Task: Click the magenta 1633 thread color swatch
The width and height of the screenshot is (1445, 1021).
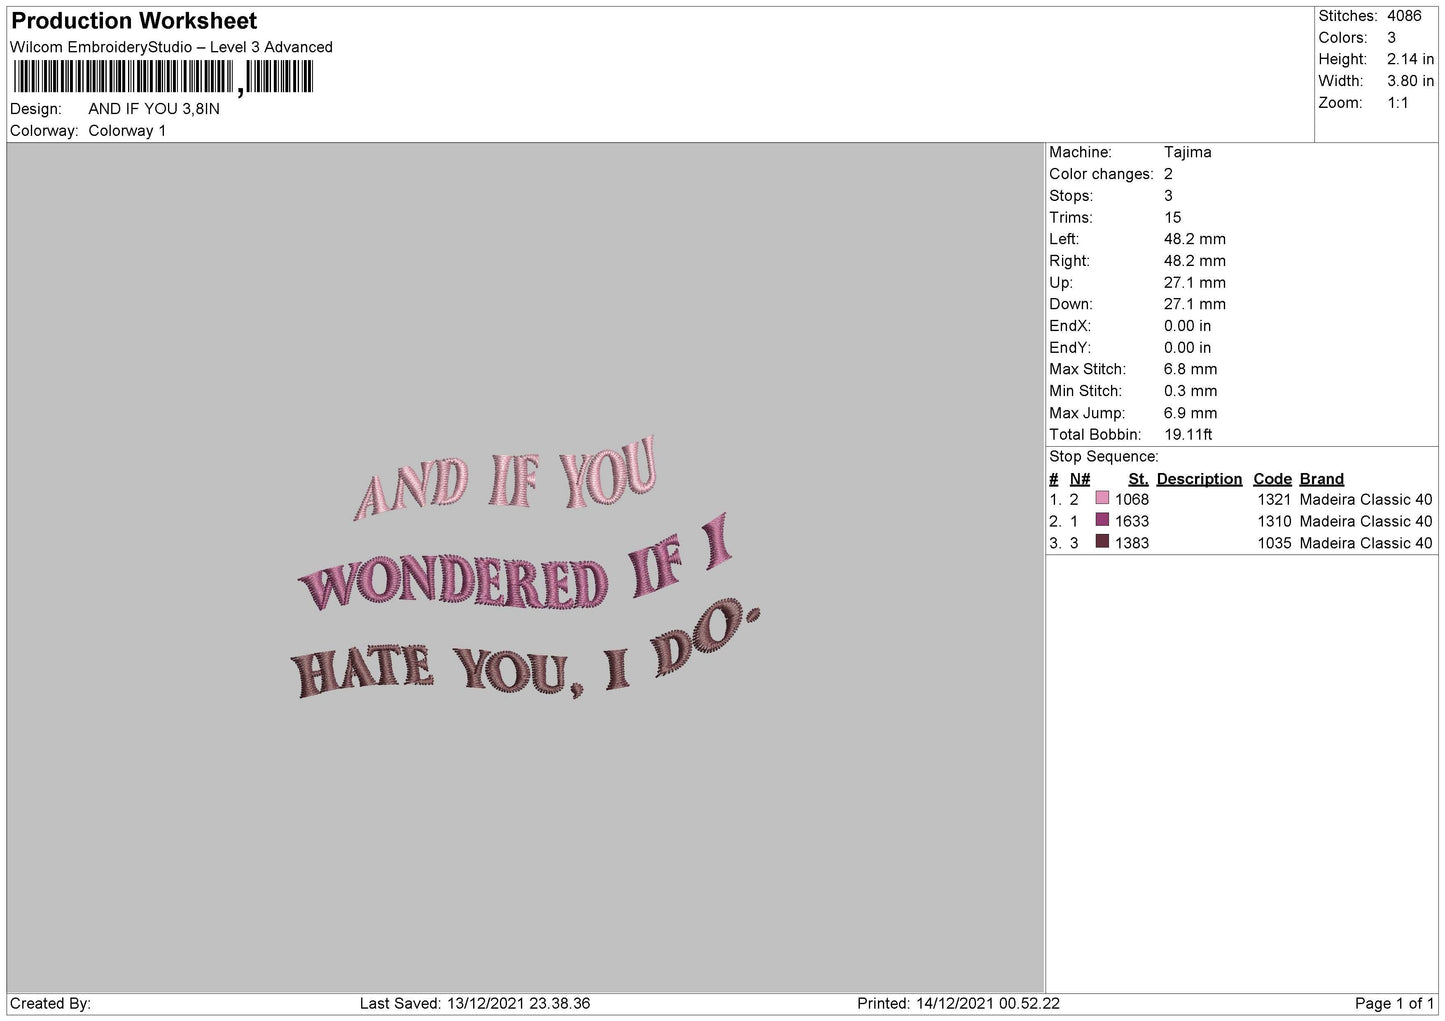Action: pyautogui.click(x=1102, y=520)
